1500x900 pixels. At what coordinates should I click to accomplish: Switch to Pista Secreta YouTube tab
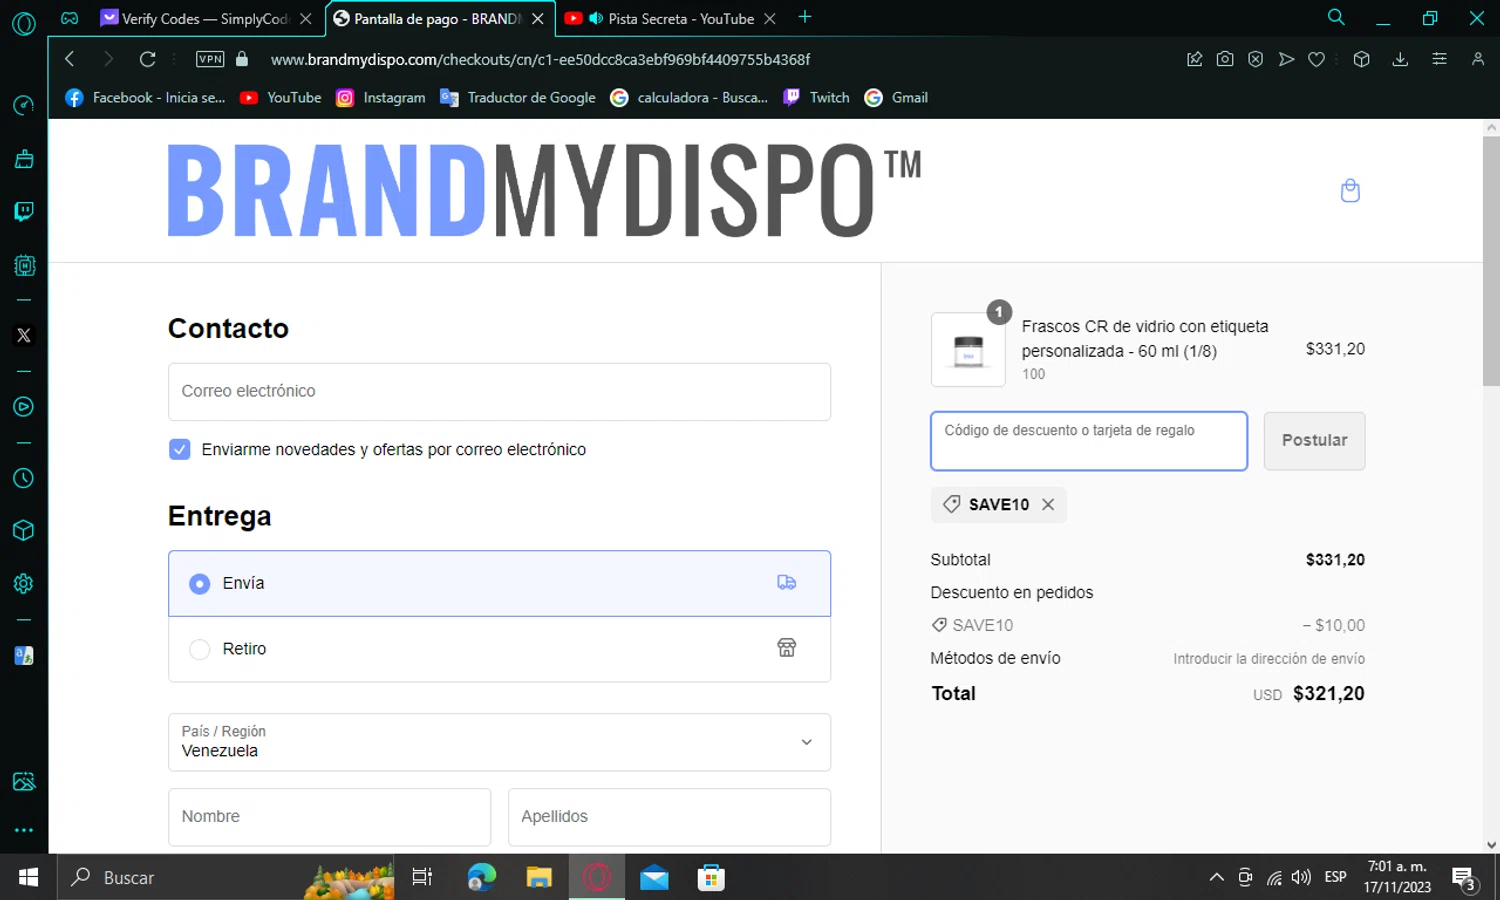[x=670, y=18]
